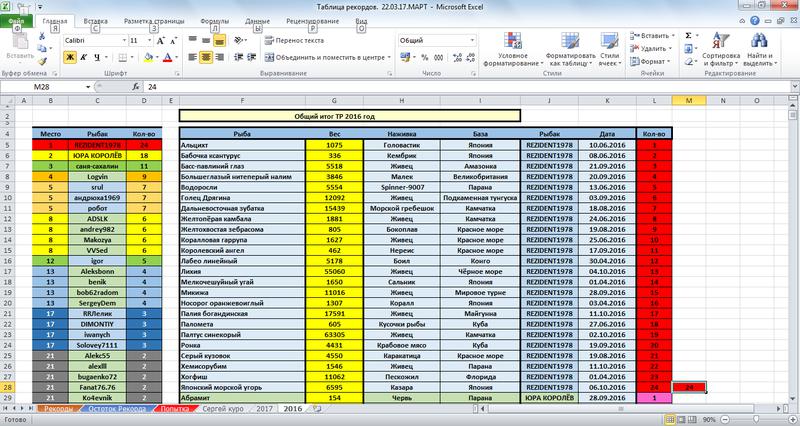
Task: Toggle italic formatting
Action: [x=83, y=58]
